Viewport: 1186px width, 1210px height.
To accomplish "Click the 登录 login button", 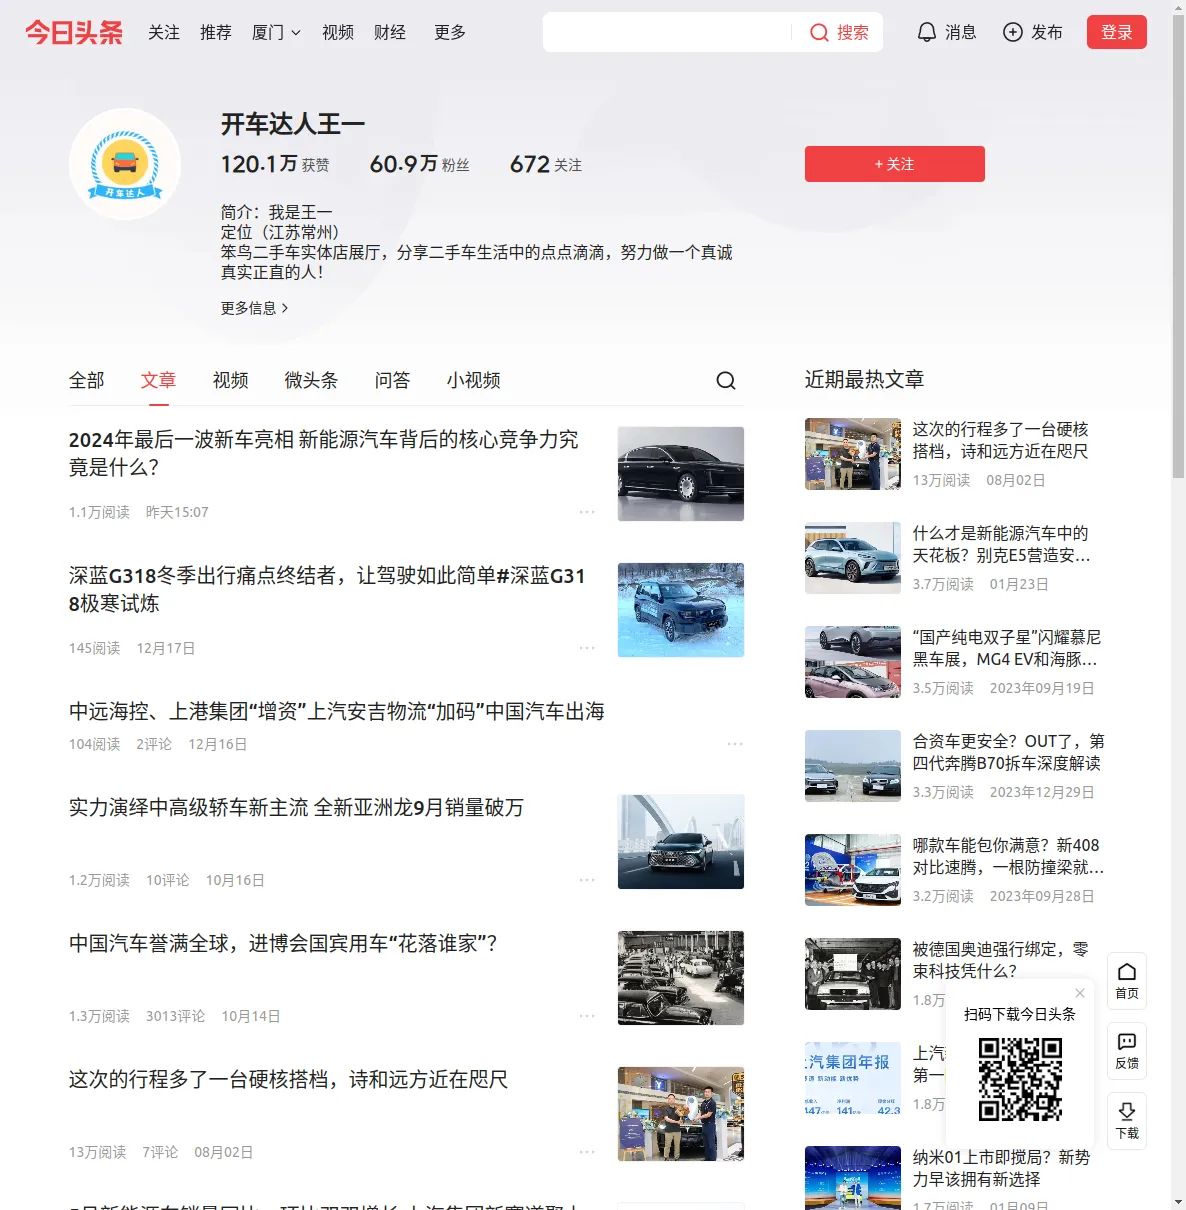I will [1117, 32].
